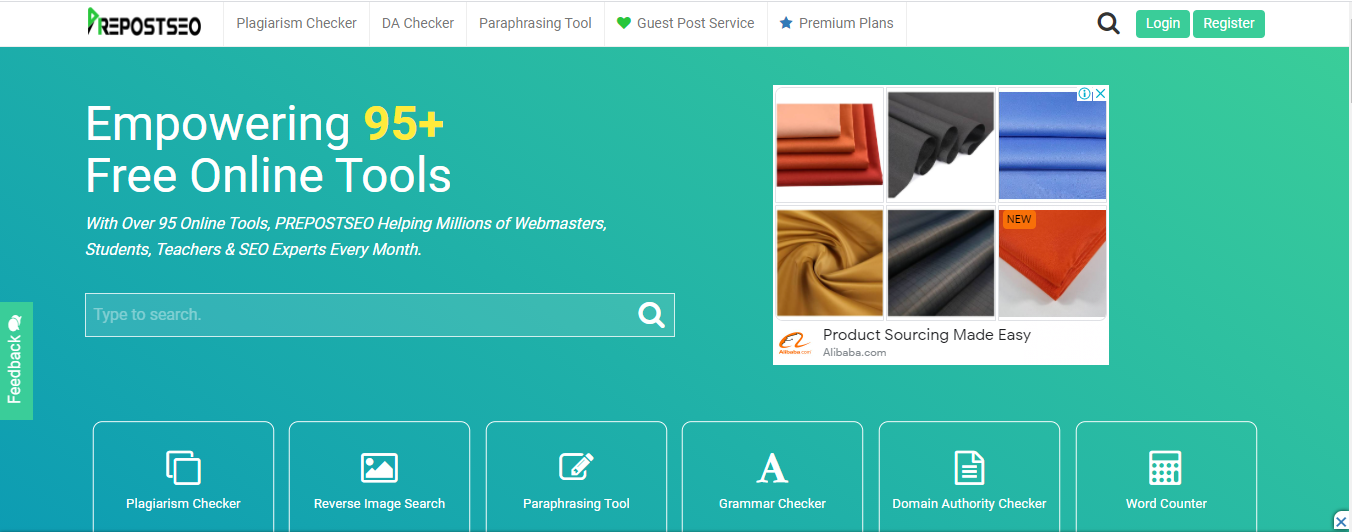Open the Feedback side tab
The width and height of the screenshot is (1352, 532).
coord(16,361)
